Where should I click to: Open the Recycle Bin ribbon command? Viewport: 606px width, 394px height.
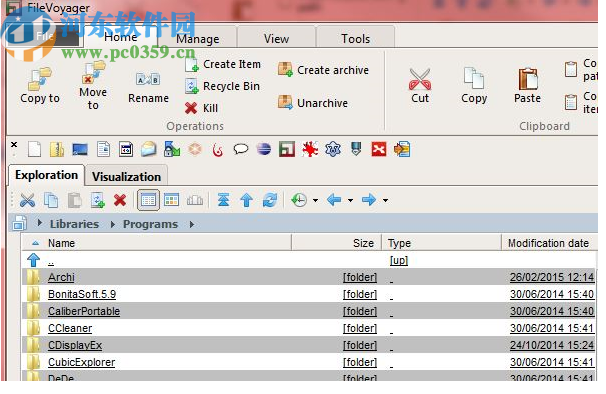(x=223, y=86)
